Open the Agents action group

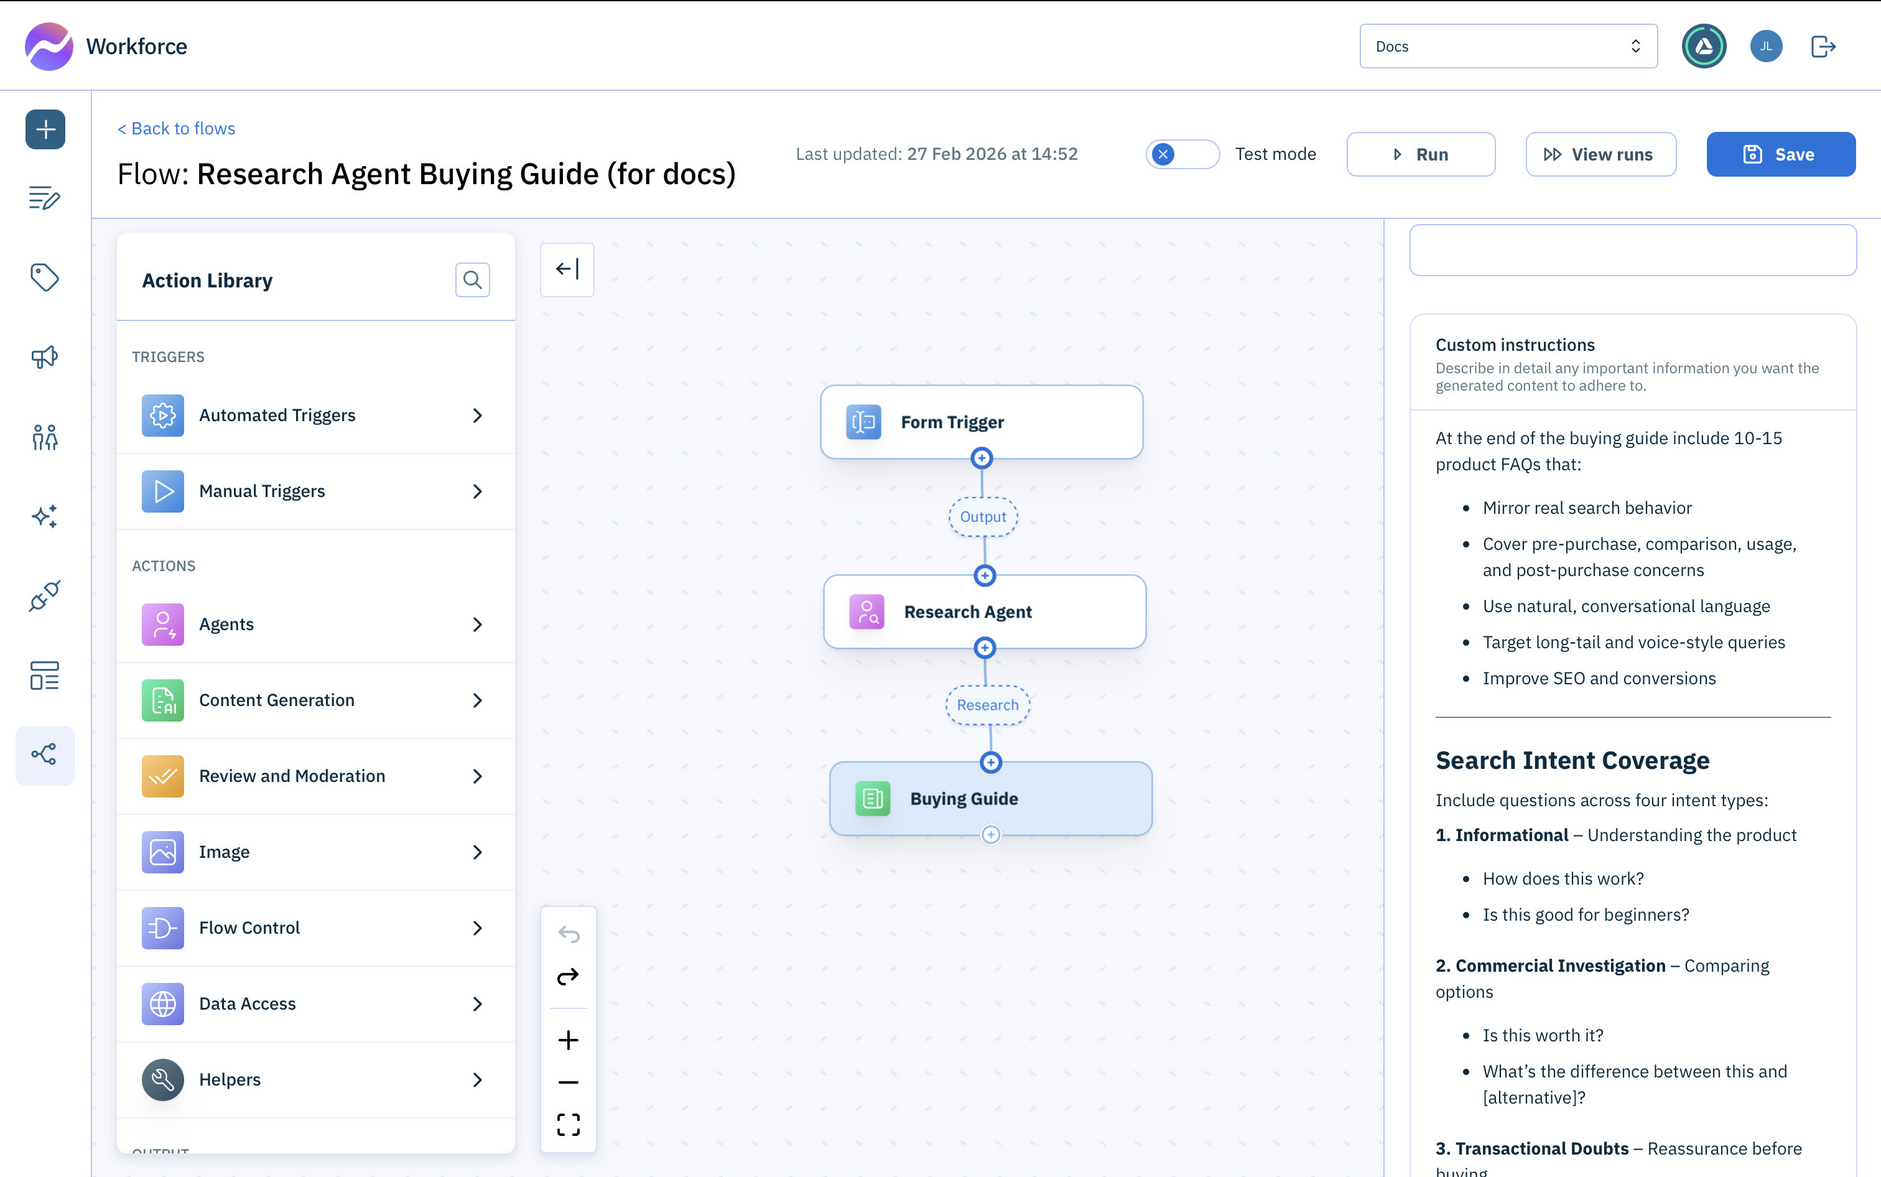[315, 624]
